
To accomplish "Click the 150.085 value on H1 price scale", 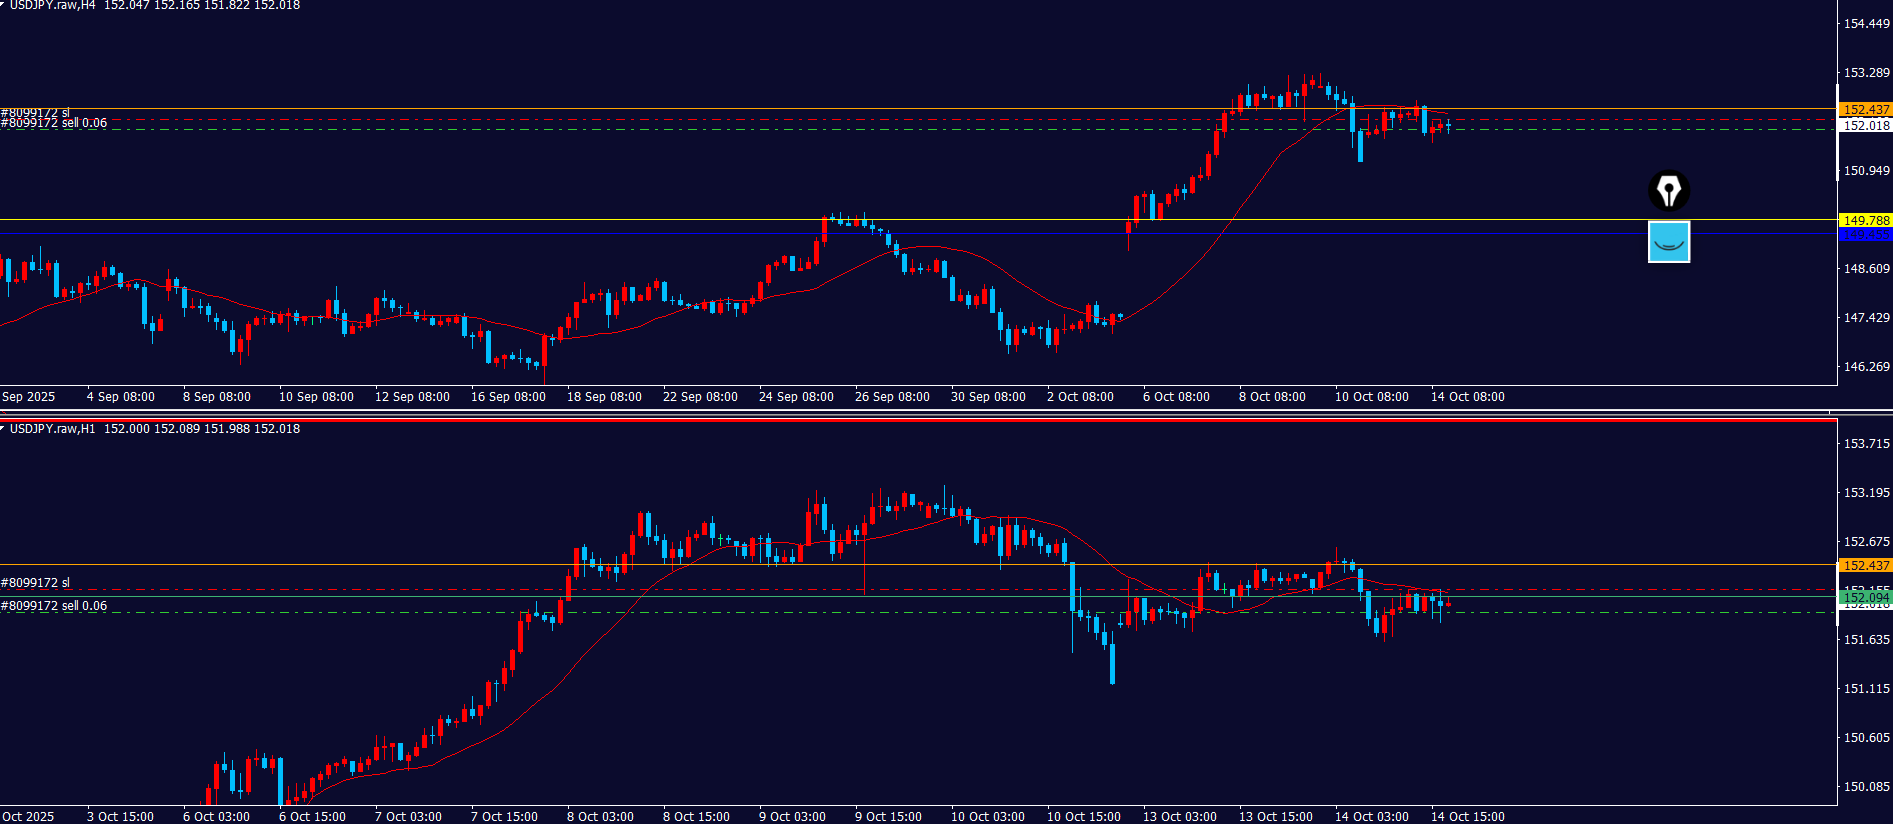I will [x=1866, y=787].
